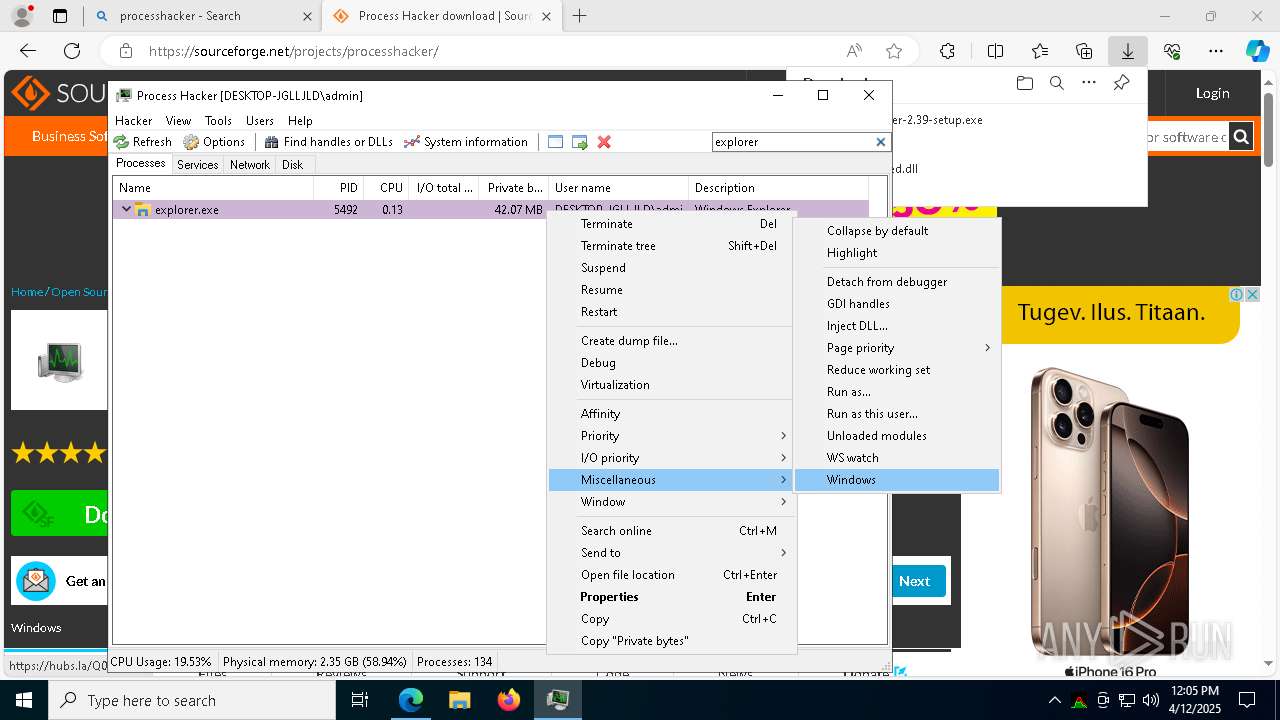Select Suspend in the context menu
The image size is (1280, 720).
[x=672, y=268]
